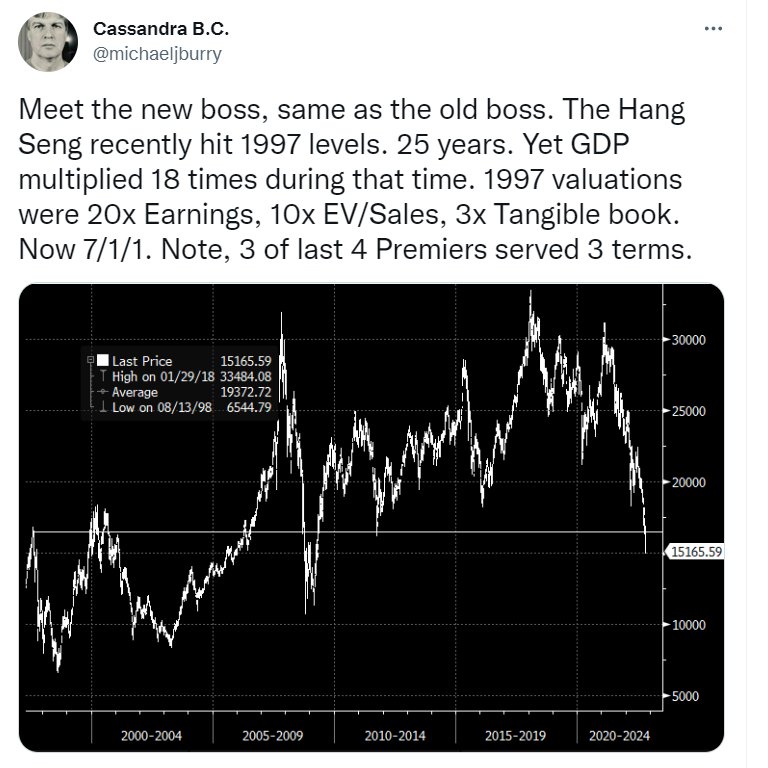Click the Low on 08/13/98 marker icon
Viewport: 768px width, 768px height.
(x=103, y=407)
